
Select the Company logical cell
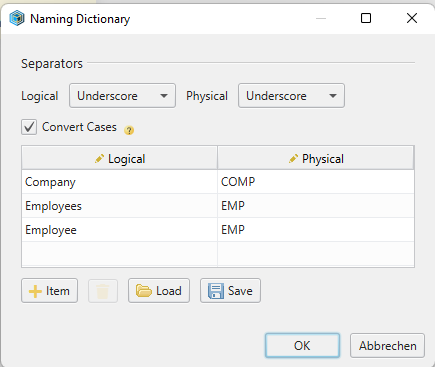click(x=120, y=182)
